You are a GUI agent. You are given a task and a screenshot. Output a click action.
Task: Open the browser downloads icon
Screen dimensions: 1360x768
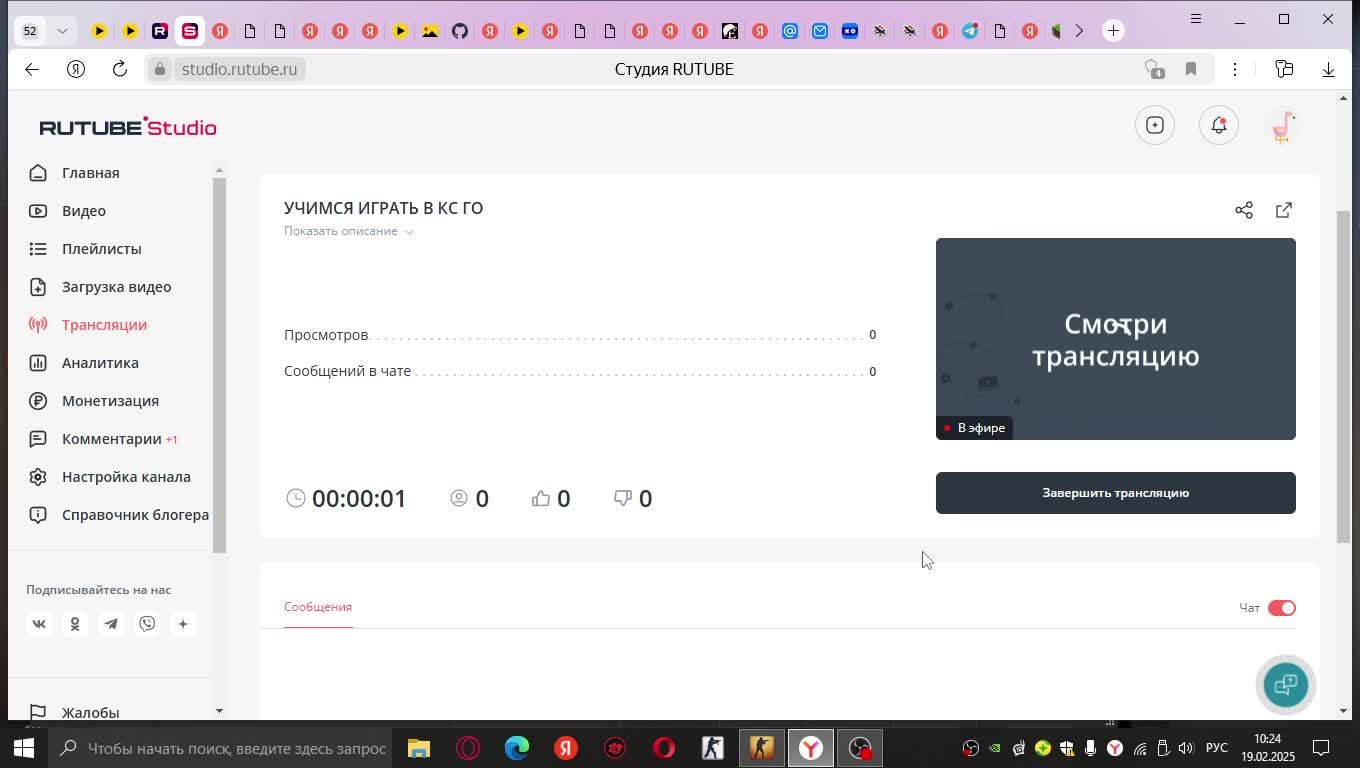point(1328,69)
